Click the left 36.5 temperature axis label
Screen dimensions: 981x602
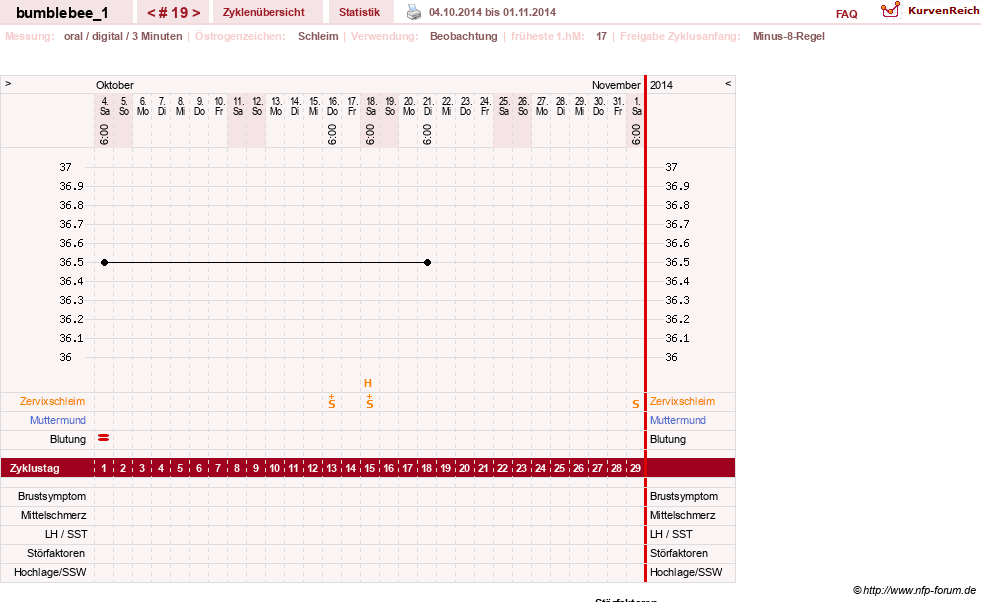click(71, 262)
